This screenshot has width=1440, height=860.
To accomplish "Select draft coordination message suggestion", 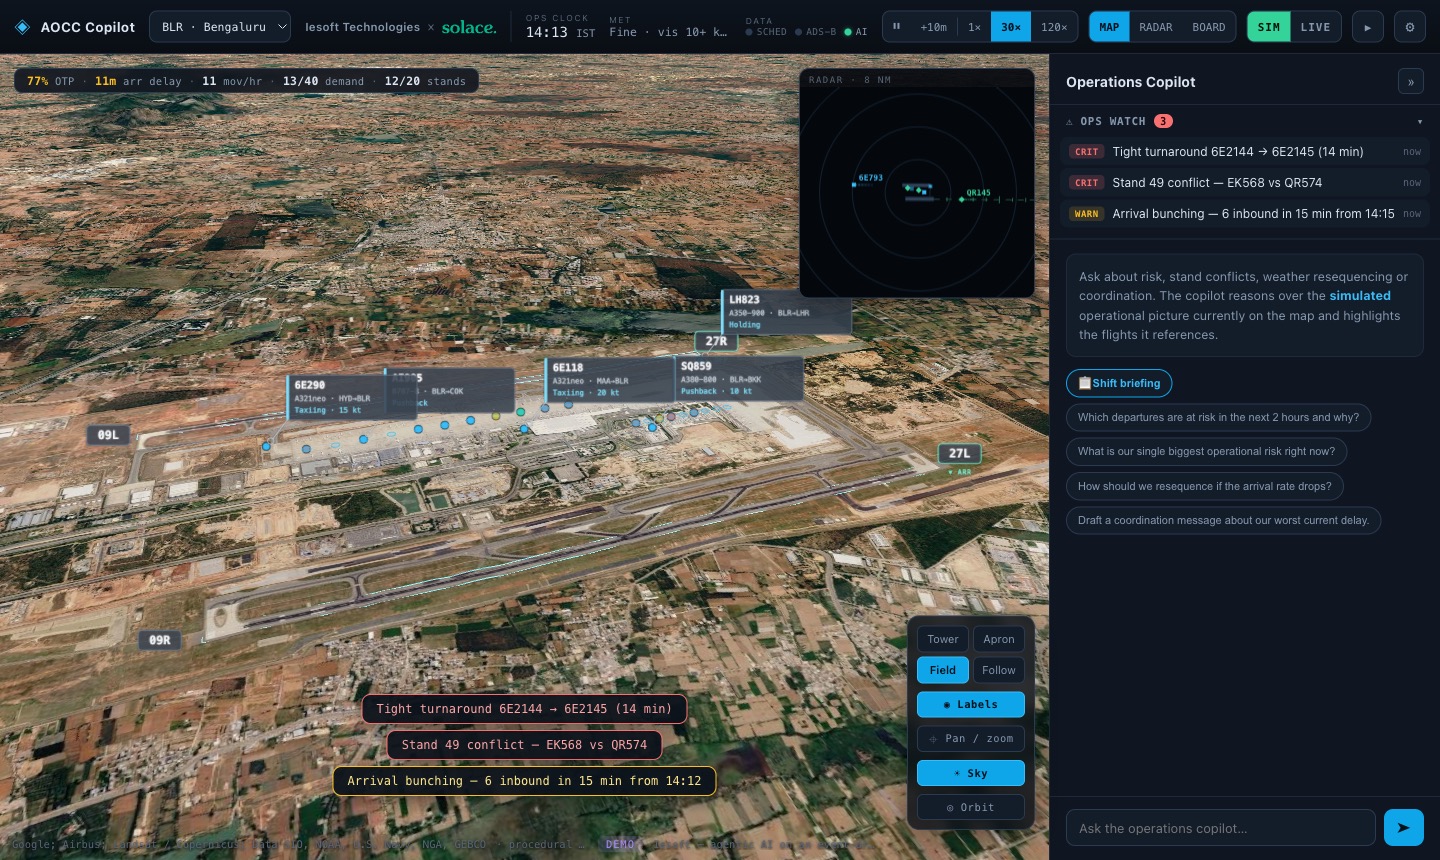I will (1223, 520).
